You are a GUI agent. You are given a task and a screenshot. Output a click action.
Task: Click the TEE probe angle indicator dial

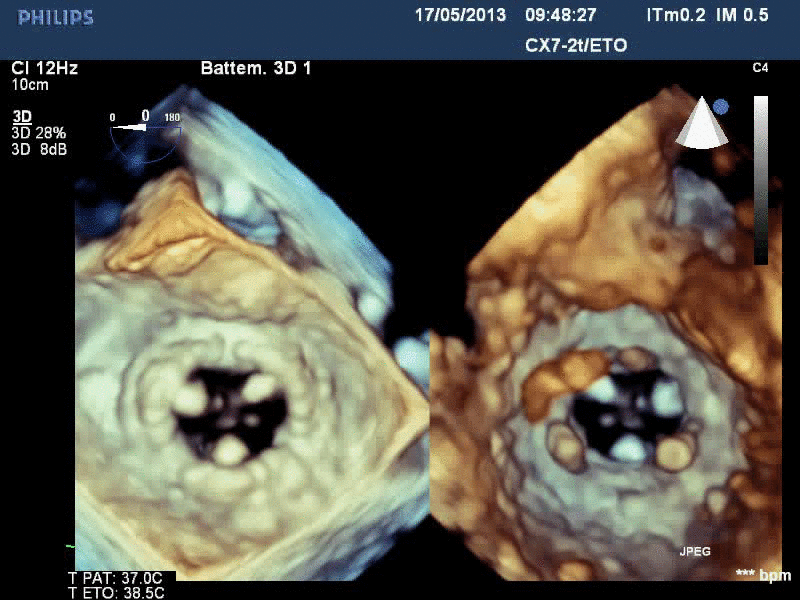point(145,136)
